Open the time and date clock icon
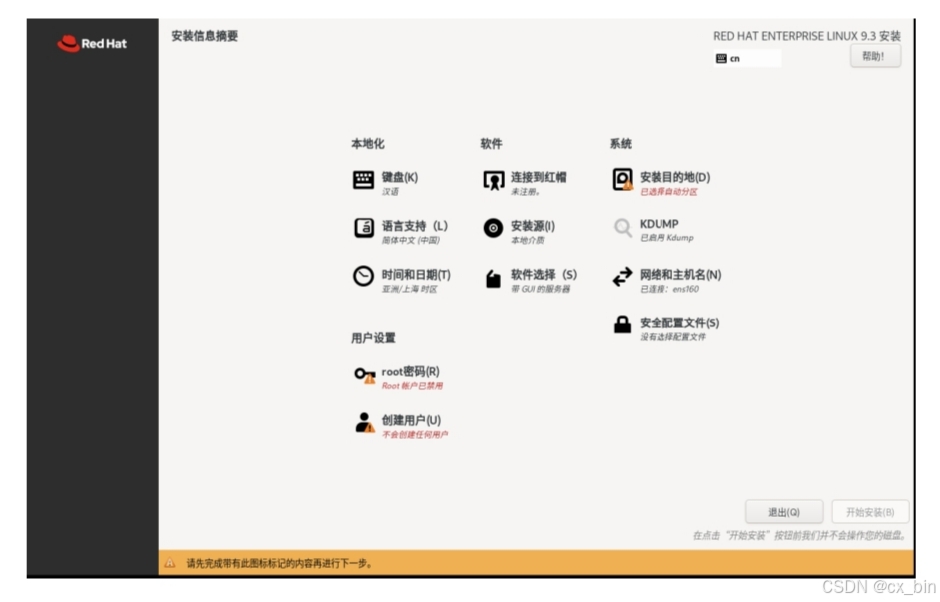 pos(363,276)
